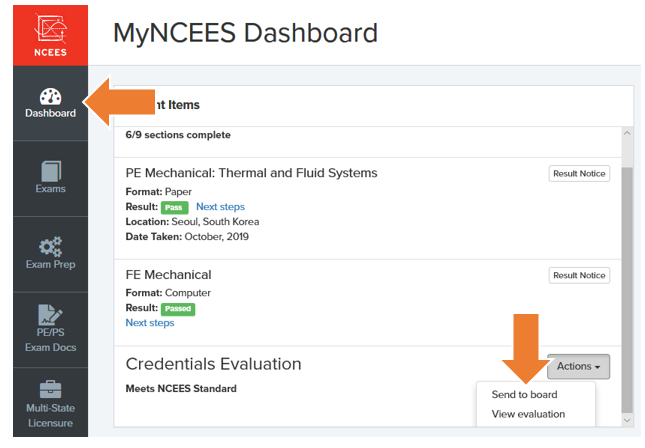The height and width of the screenshot is (448, 645).
Task: Follow Next steps link under FE Mechanical
Action: coord(150,323)
